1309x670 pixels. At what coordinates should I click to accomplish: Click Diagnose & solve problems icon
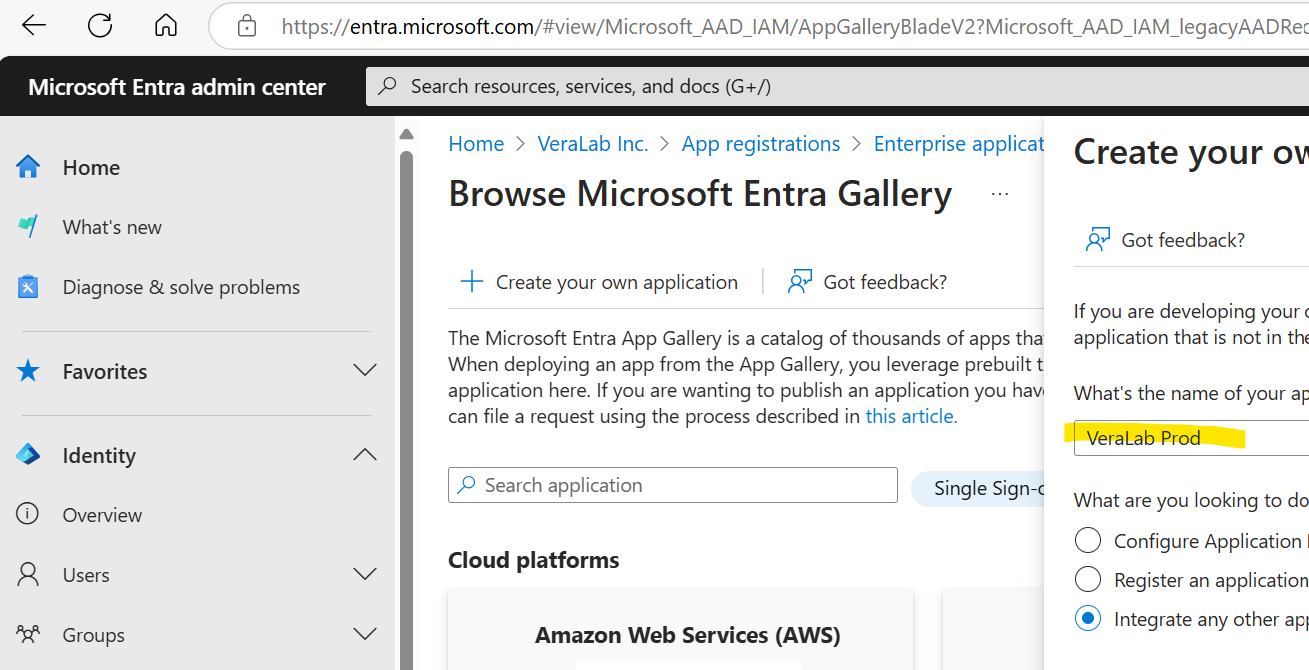pos(28,287)
